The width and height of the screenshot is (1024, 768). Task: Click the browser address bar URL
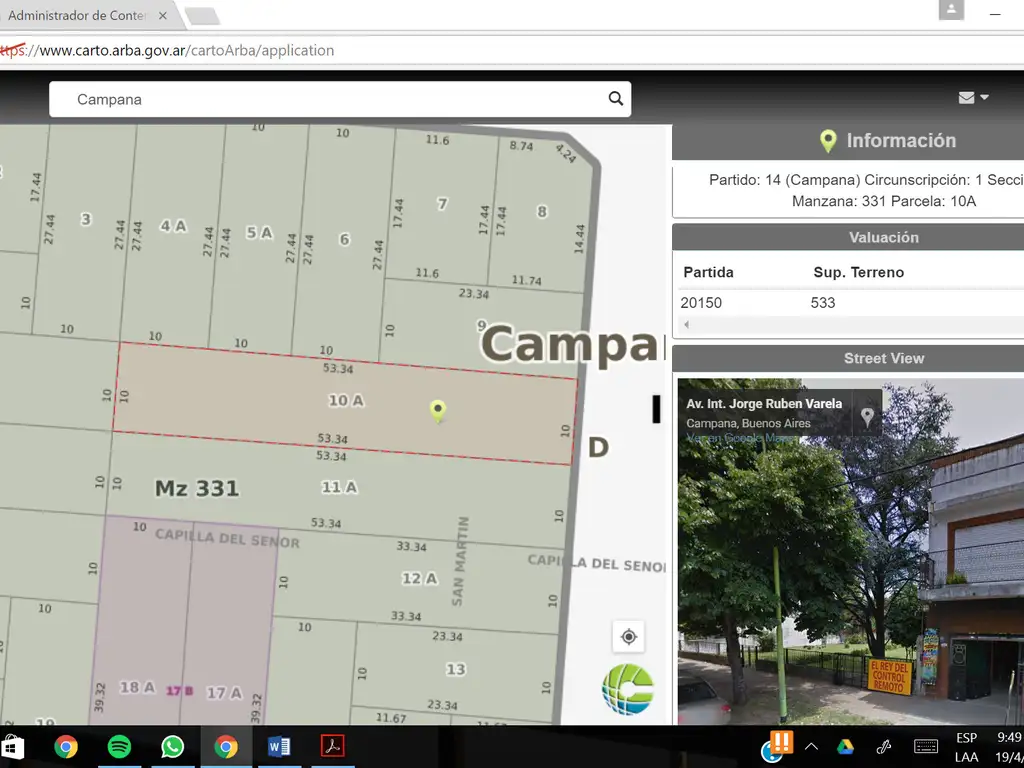click(186, 50)
